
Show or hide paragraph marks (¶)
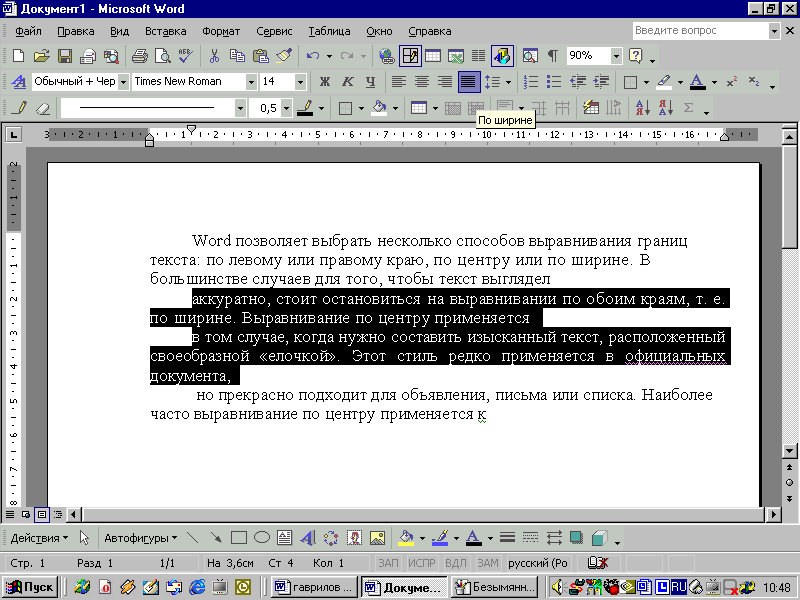coord(553,56)
